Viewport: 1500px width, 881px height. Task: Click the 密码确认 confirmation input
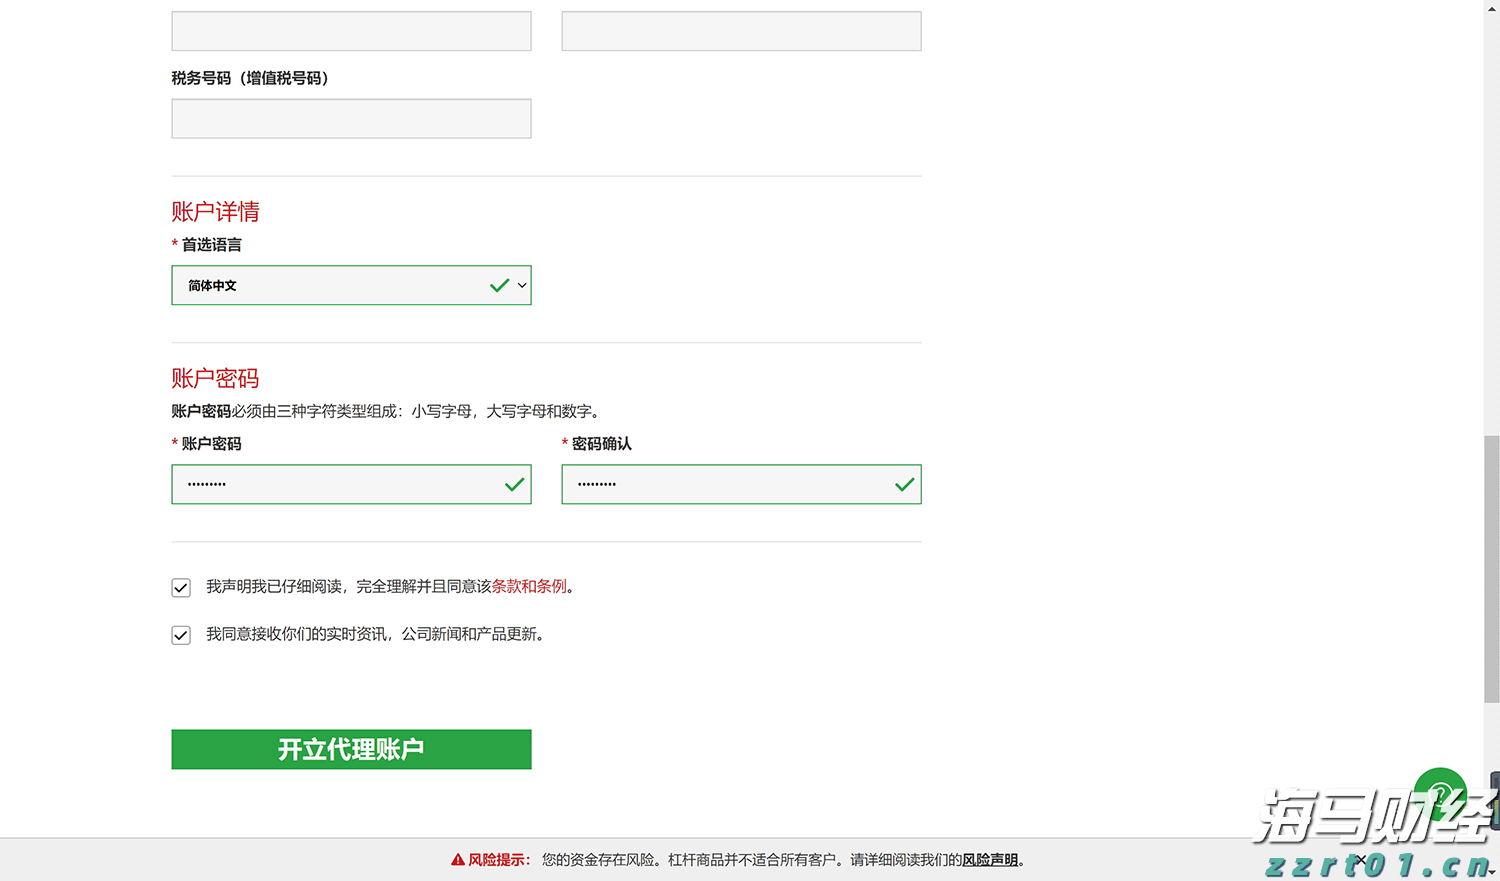720,484
